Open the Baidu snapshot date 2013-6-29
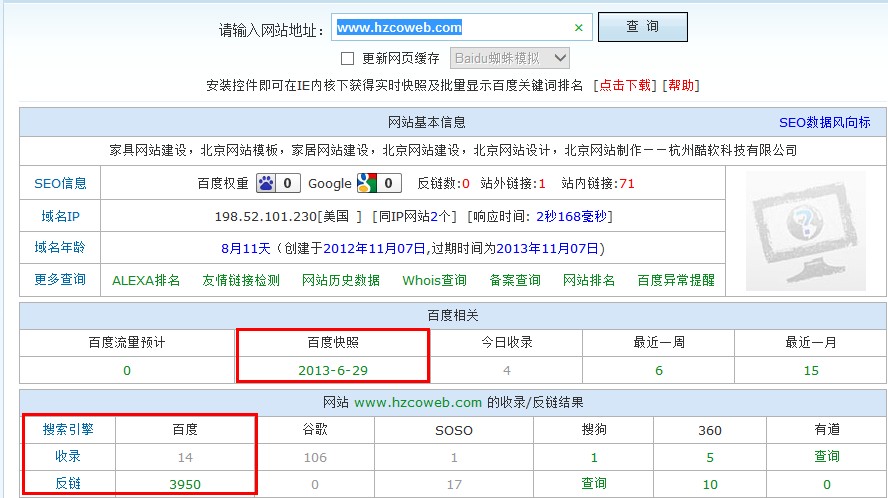 [333, 371]
